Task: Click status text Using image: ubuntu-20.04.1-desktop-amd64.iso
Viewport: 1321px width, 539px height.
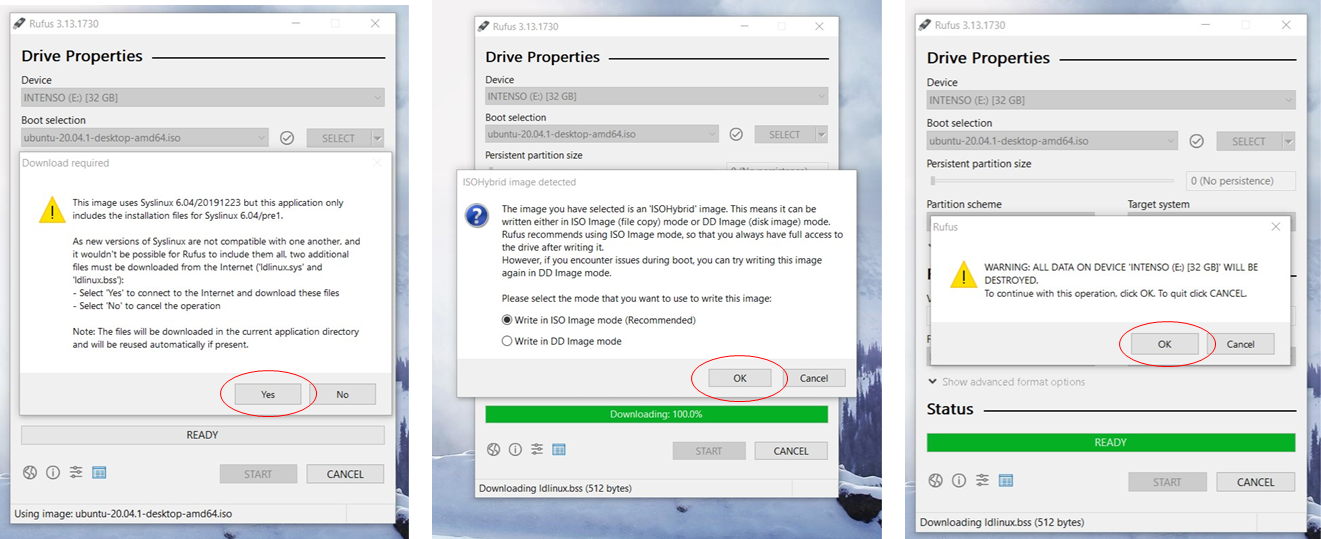Action: [x=123, y=513]
